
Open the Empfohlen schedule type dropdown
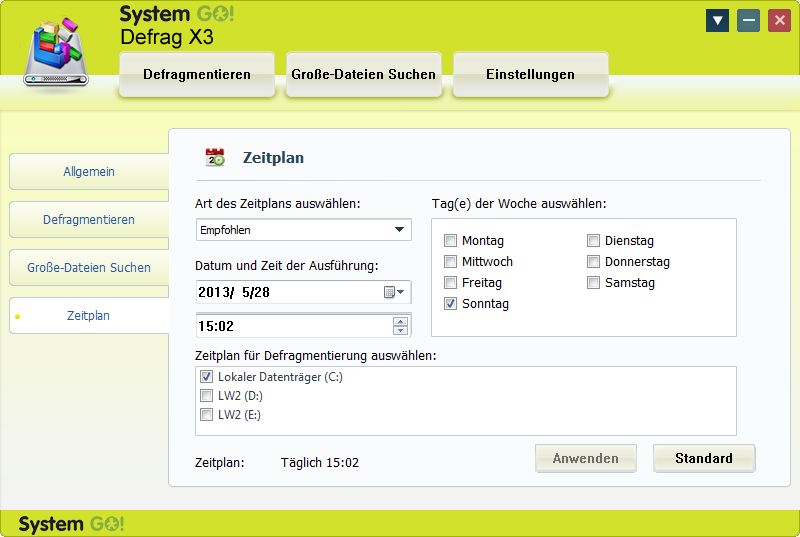(x=304, y=230)
